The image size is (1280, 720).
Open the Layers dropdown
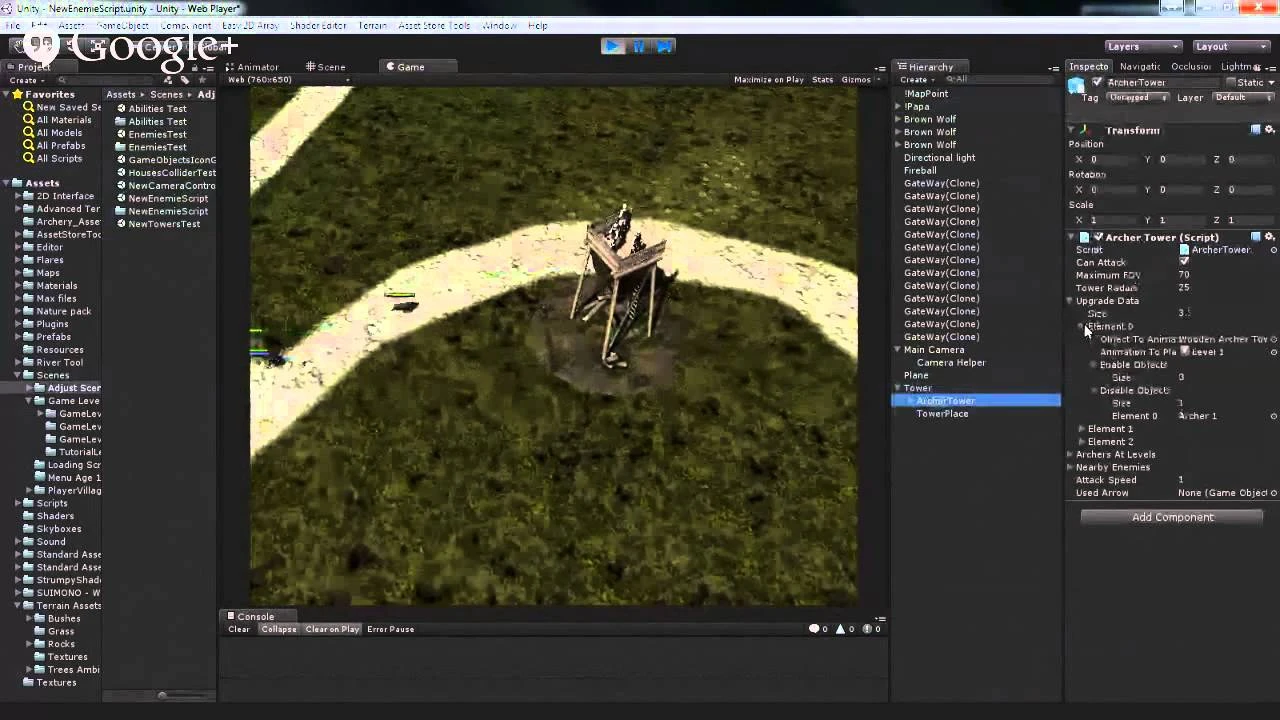tap(1143, 46)
